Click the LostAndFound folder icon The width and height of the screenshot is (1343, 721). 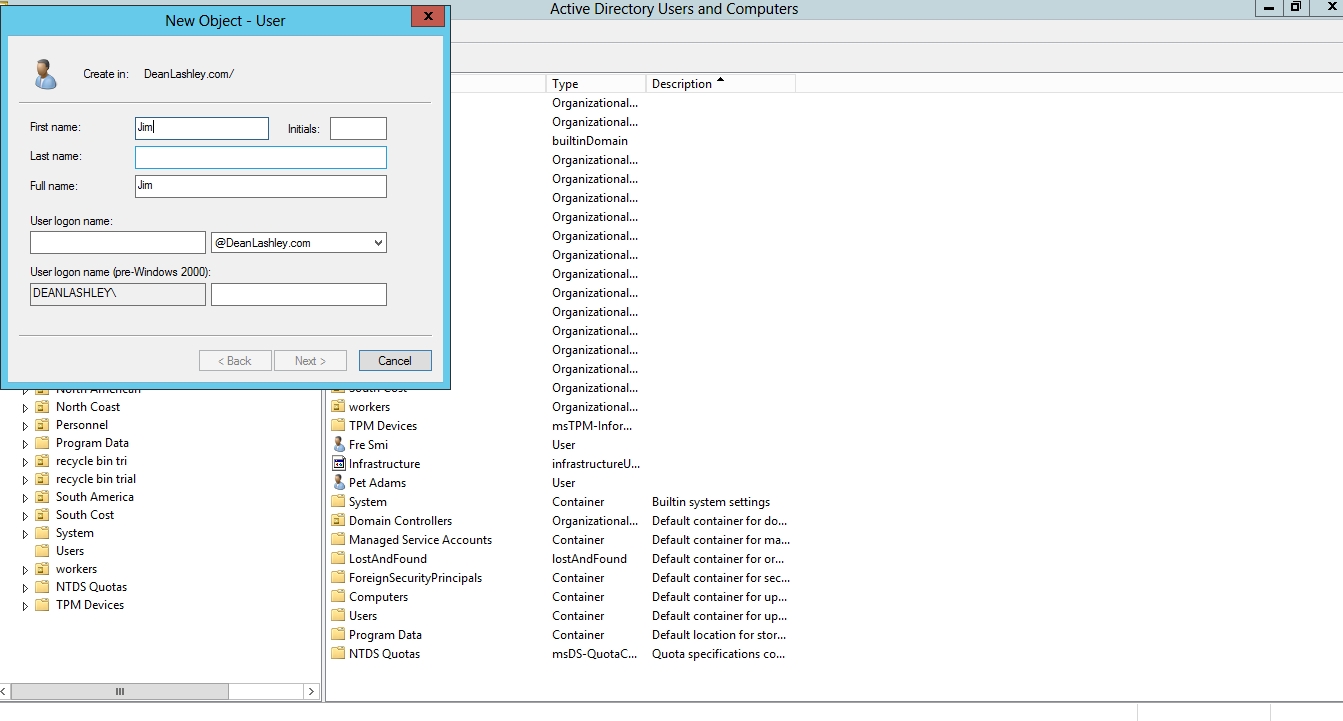click(x=338, y=559)
